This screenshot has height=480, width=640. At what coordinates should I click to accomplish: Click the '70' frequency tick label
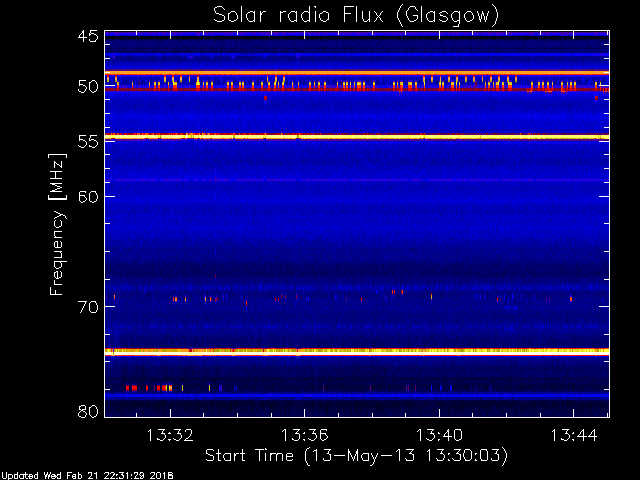(x=88, y=307)
